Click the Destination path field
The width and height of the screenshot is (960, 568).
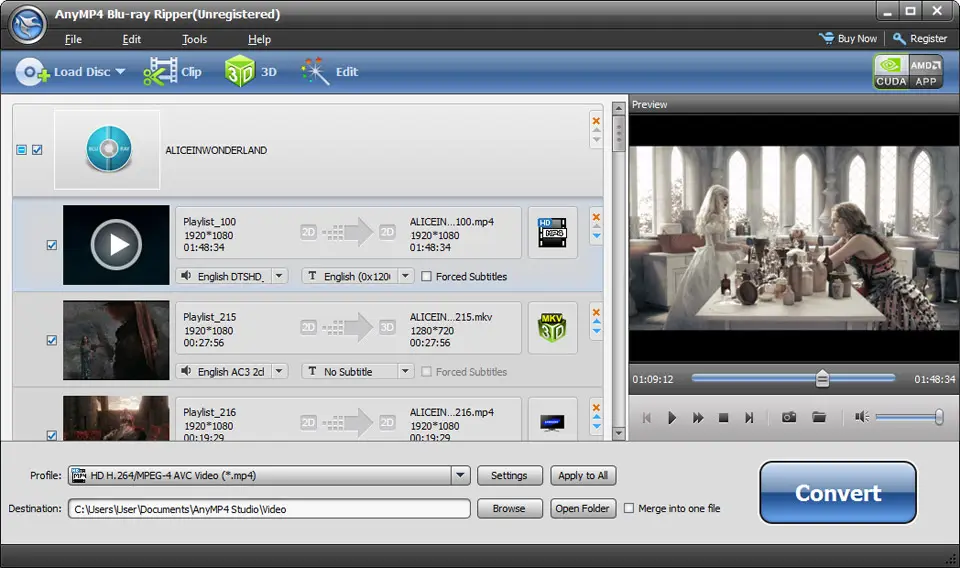(269, 509)
